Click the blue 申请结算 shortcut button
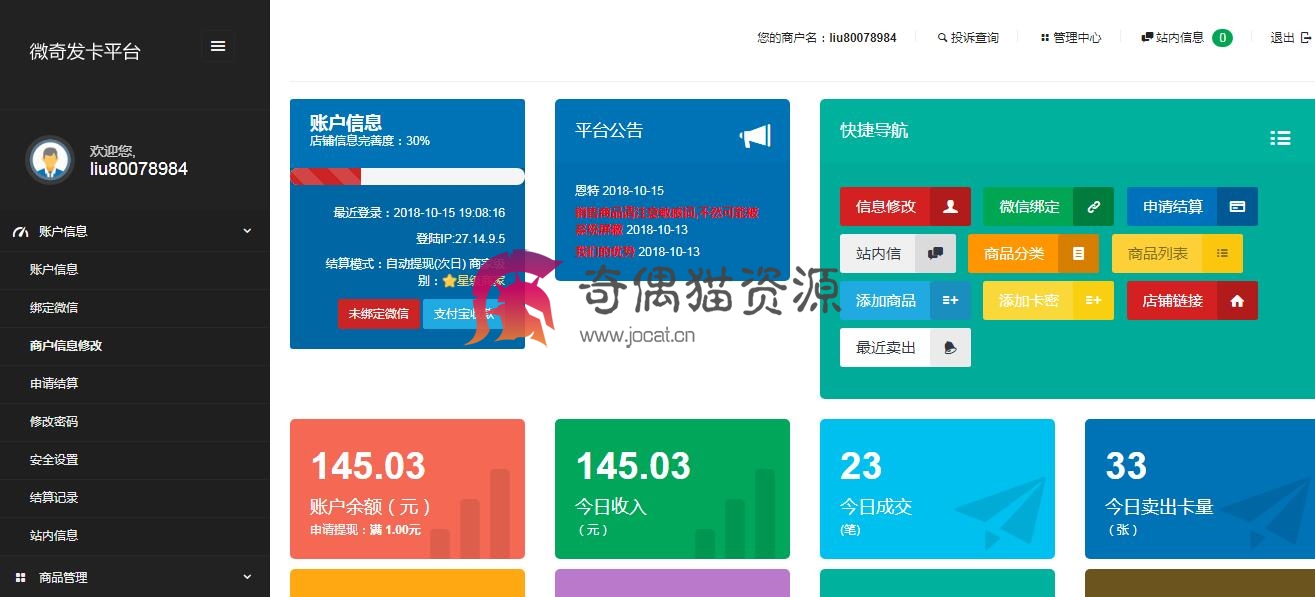 (x=1192, y=206)
